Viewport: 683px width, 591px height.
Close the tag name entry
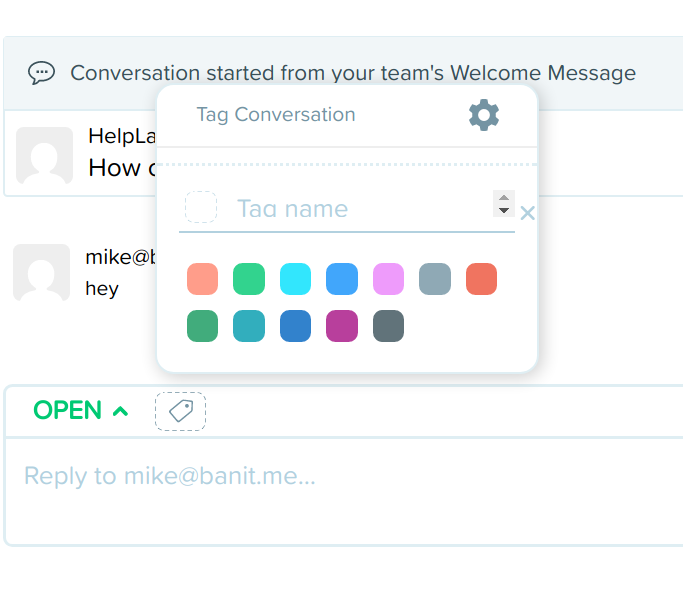(527, 213)
